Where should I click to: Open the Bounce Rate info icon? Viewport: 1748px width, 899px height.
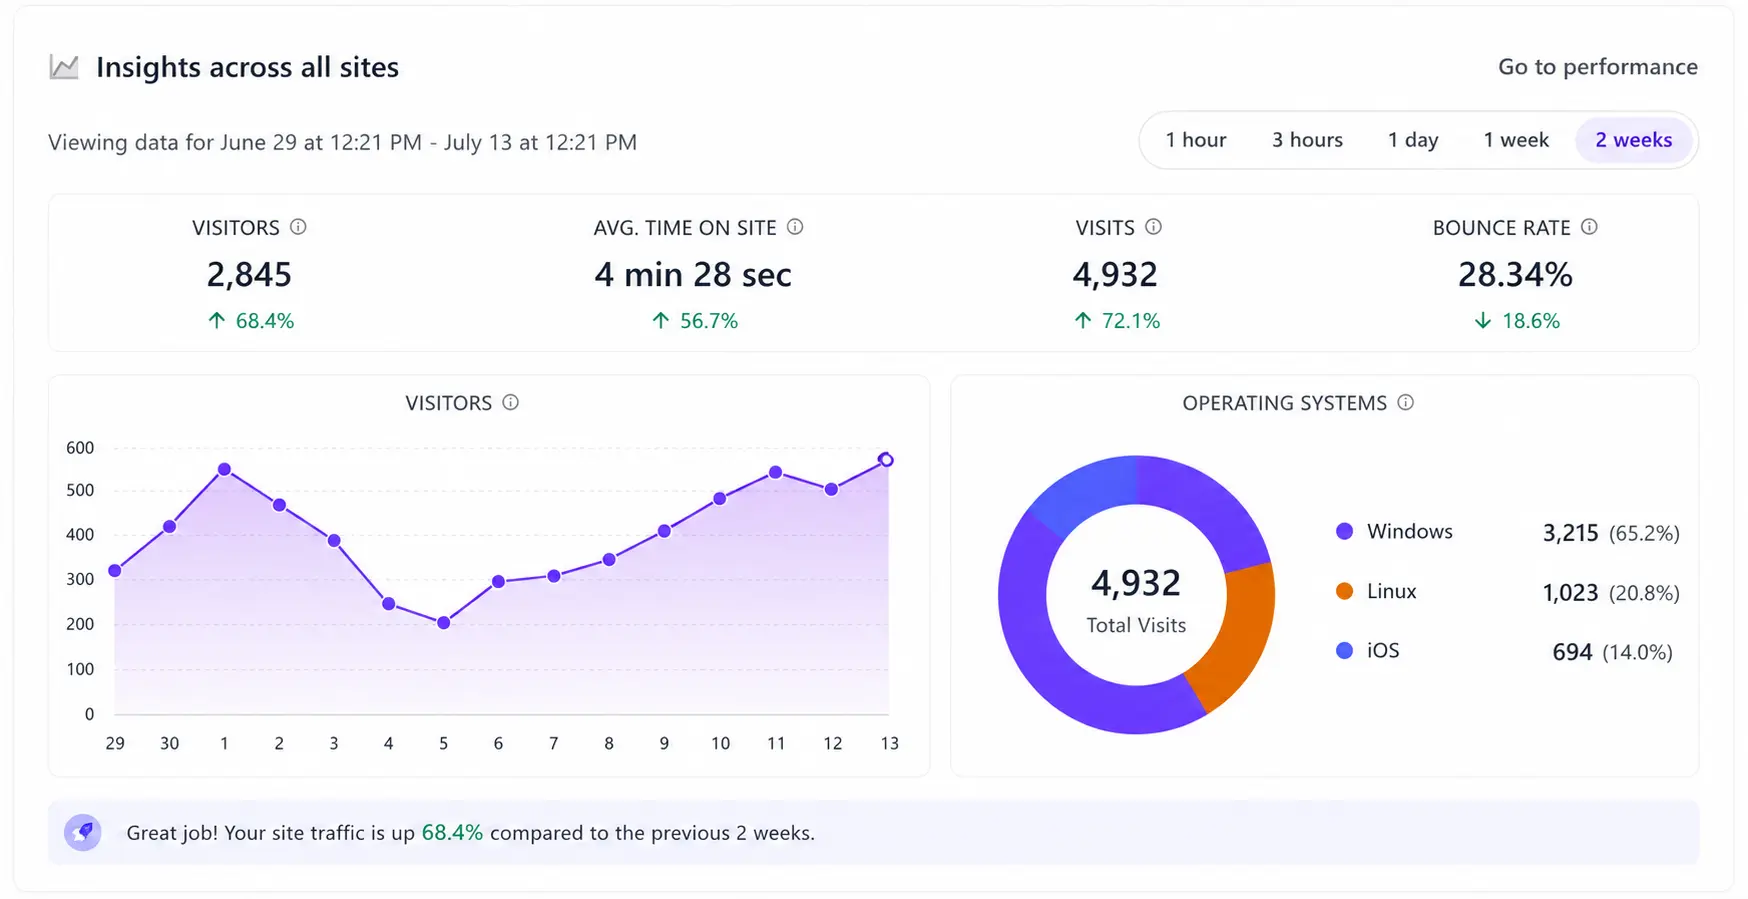(1589, 227)
